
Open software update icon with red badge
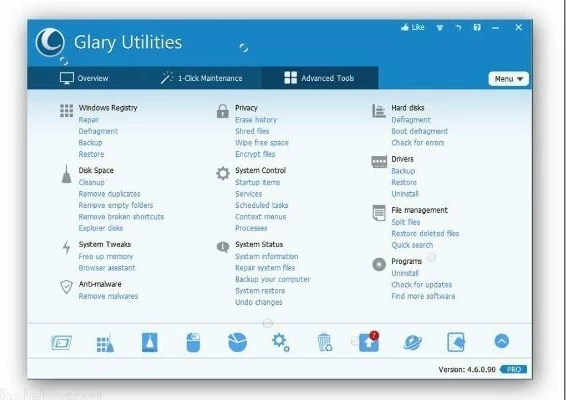point(369,342)
